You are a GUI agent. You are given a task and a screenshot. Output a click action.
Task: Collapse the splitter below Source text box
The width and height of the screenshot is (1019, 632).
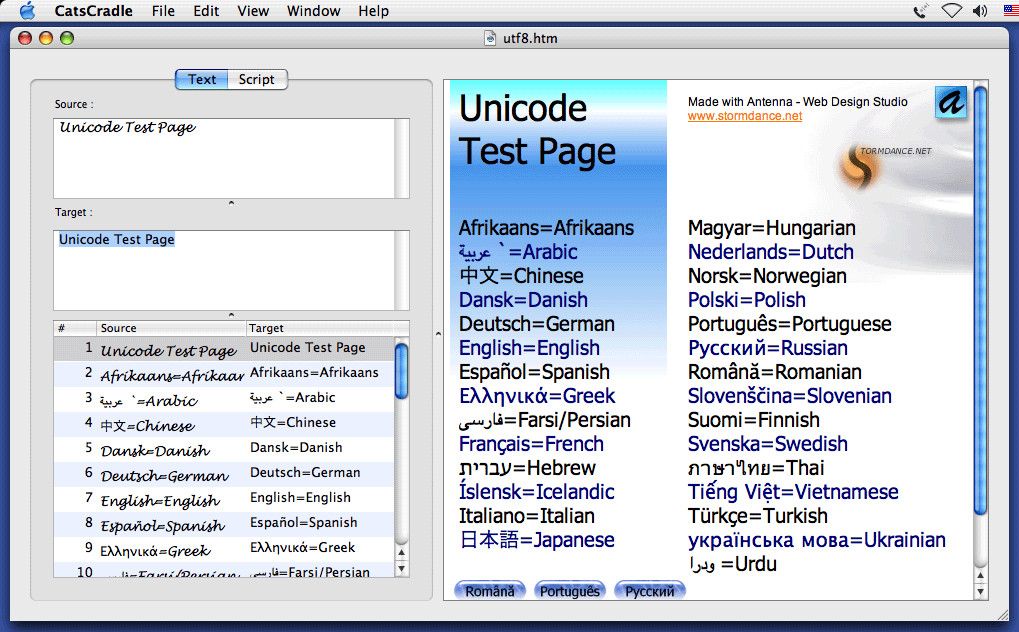(231, 204)
